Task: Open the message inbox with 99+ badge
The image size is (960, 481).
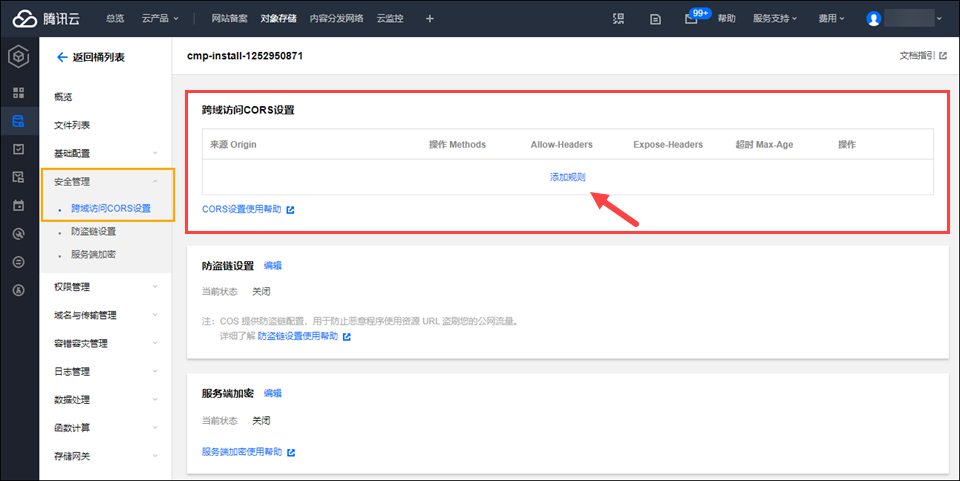Action: click(x=691, y=18)
